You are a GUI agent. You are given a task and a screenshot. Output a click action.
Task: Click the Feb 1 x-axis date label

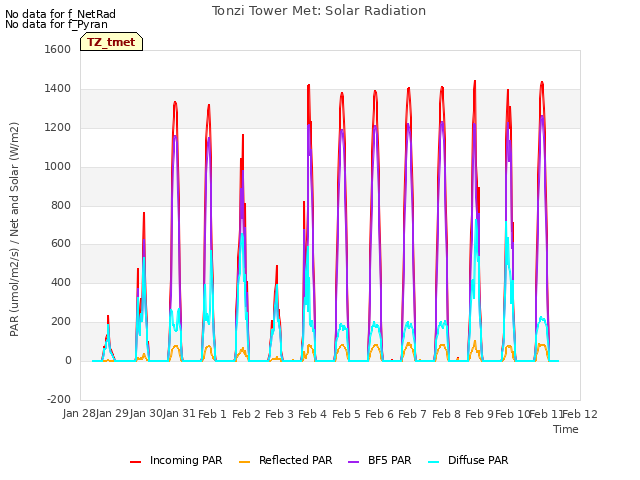[x=212, y=414]
